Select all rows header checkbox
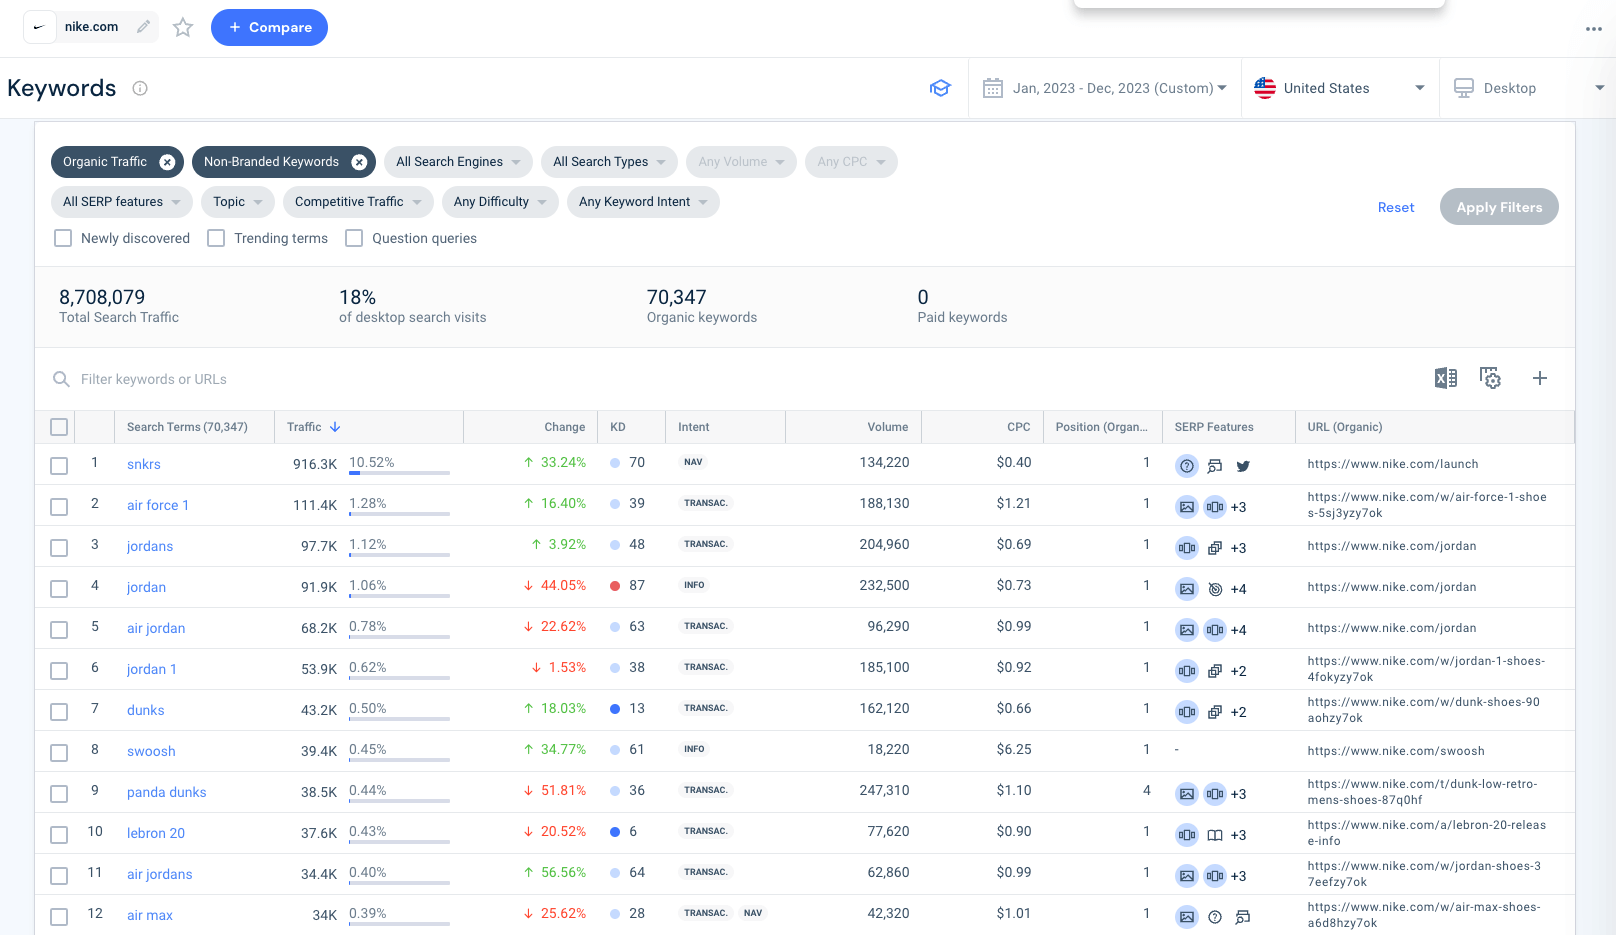This screenshot has height=935, width=1616. pos(59,427)
